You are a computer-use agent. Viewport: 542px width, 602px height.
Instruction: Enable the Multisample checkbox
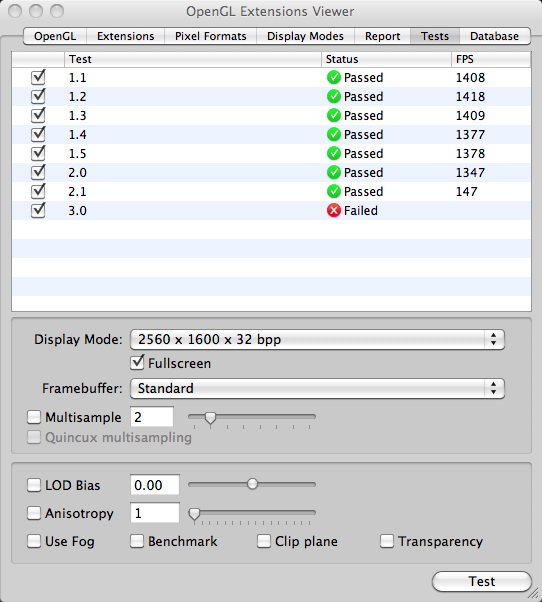(x=34, y=417)
